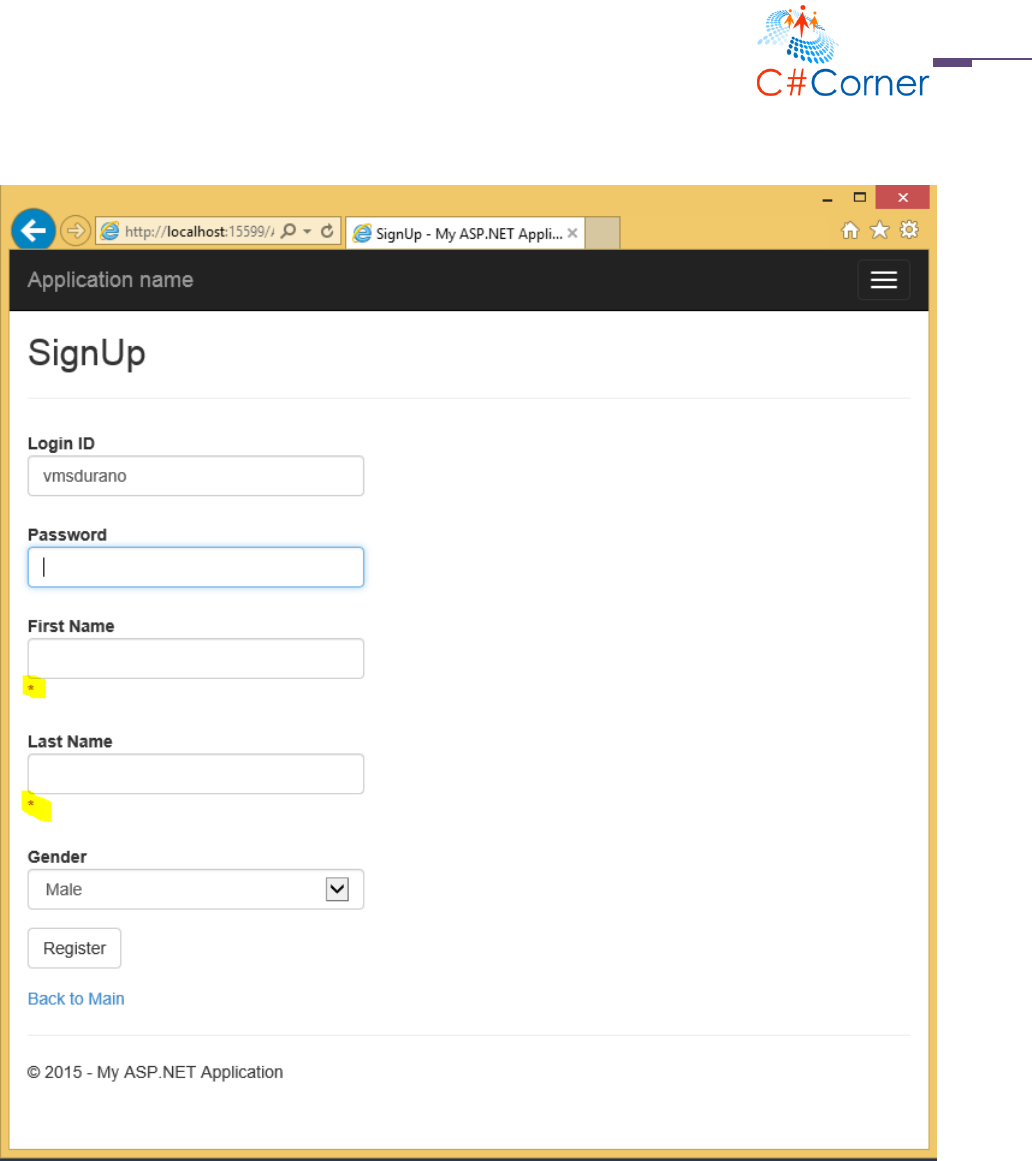Maximize the browser window
This screenshot has width=1032, height=1161.
click(860, 197)
